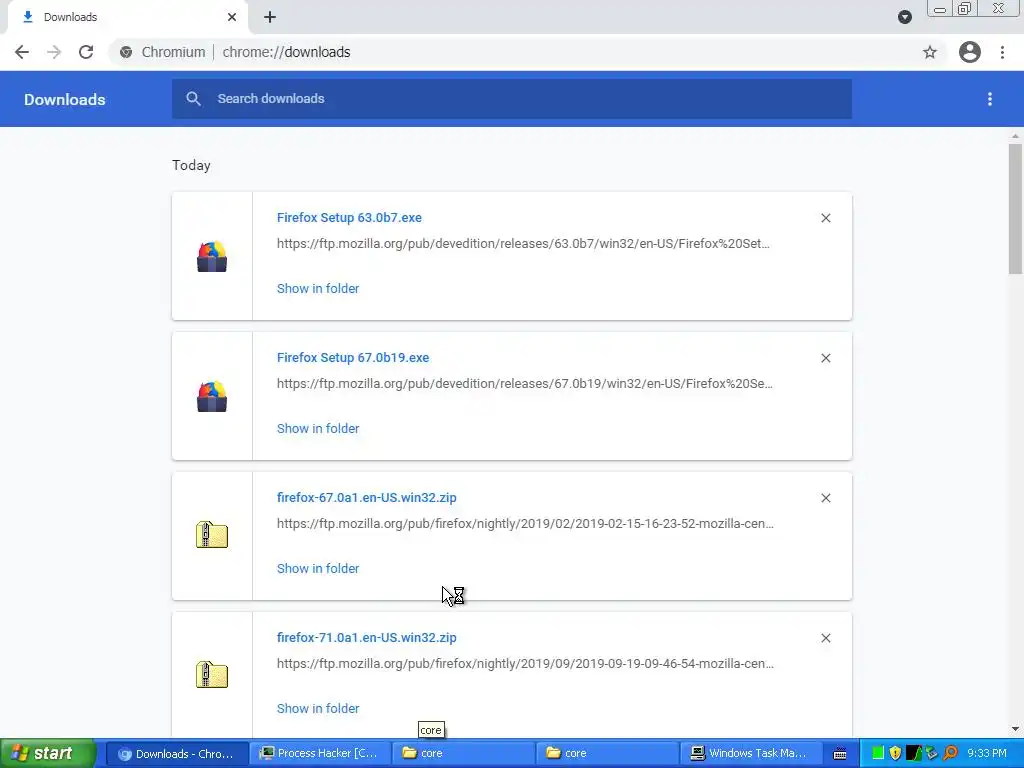This screenshot has height=768, width=1024.
Task: Open Firefox Setup 67.0b19.exe file link
Action: pos(353,357)
